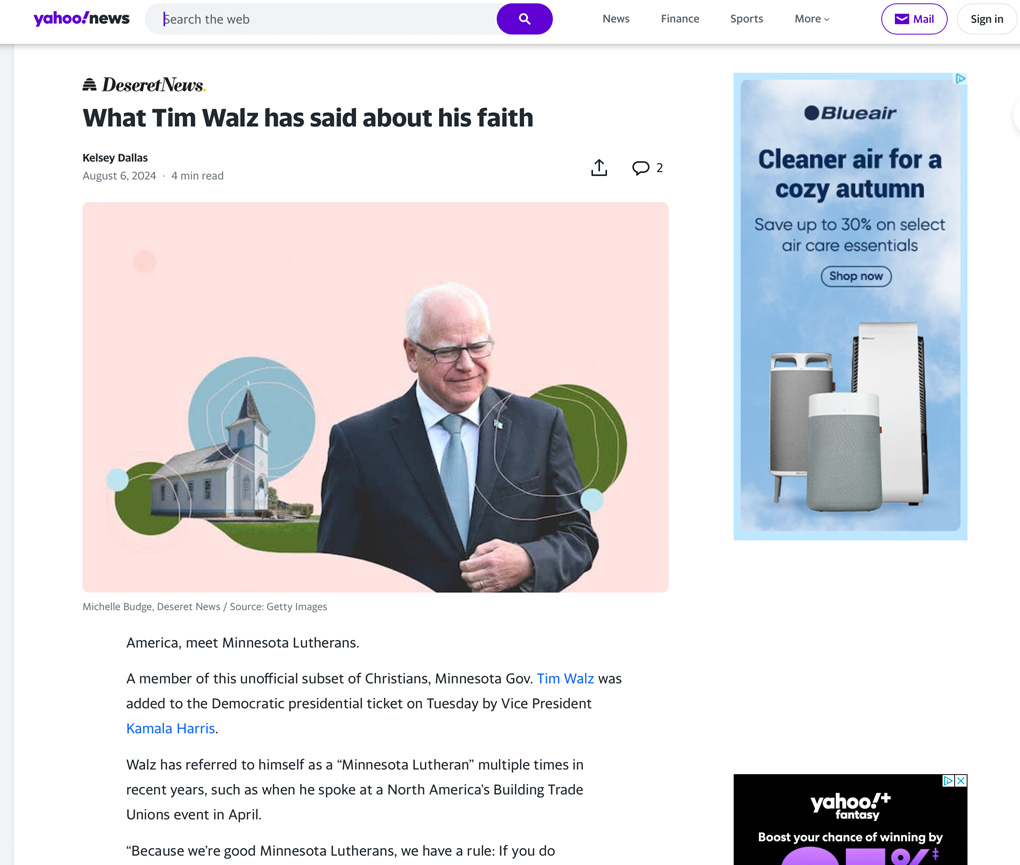The height and width of the screenshot is (865, 1020).
Task: Open the article share icon
Action: click(x=599, y=168)
